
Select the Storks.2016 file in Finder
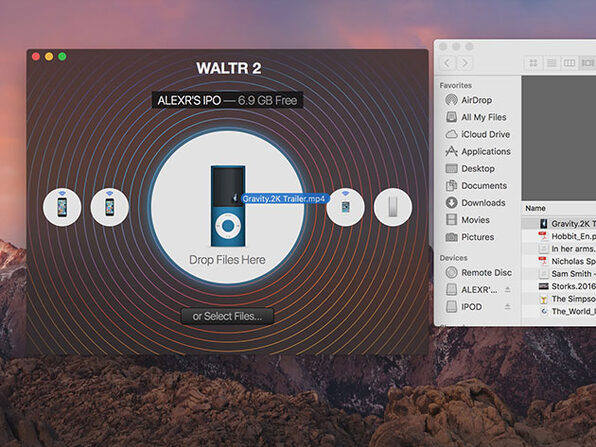pos(559,286)
